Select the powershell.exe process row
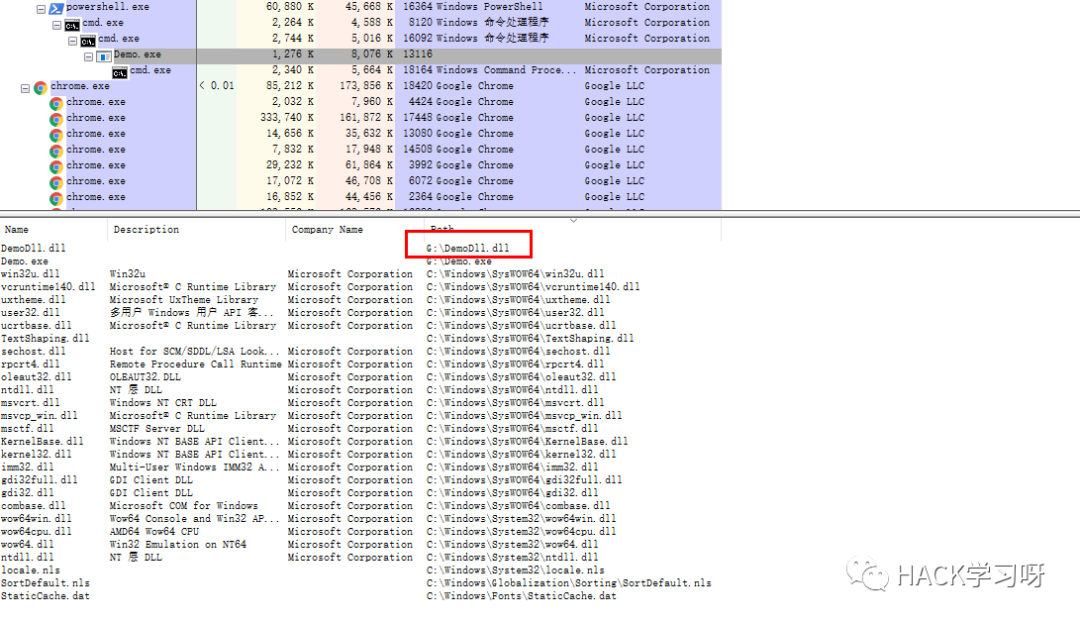1080x623 pixels. point(361,7)
